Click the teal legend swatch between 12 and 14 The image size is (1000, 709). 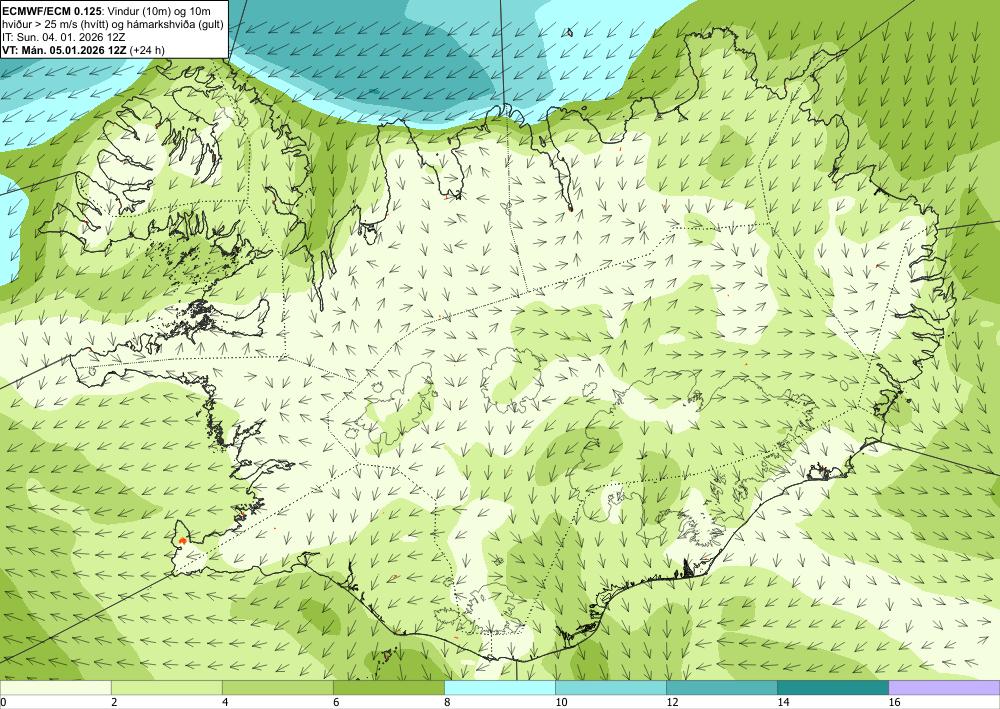(x=721, y=688)
